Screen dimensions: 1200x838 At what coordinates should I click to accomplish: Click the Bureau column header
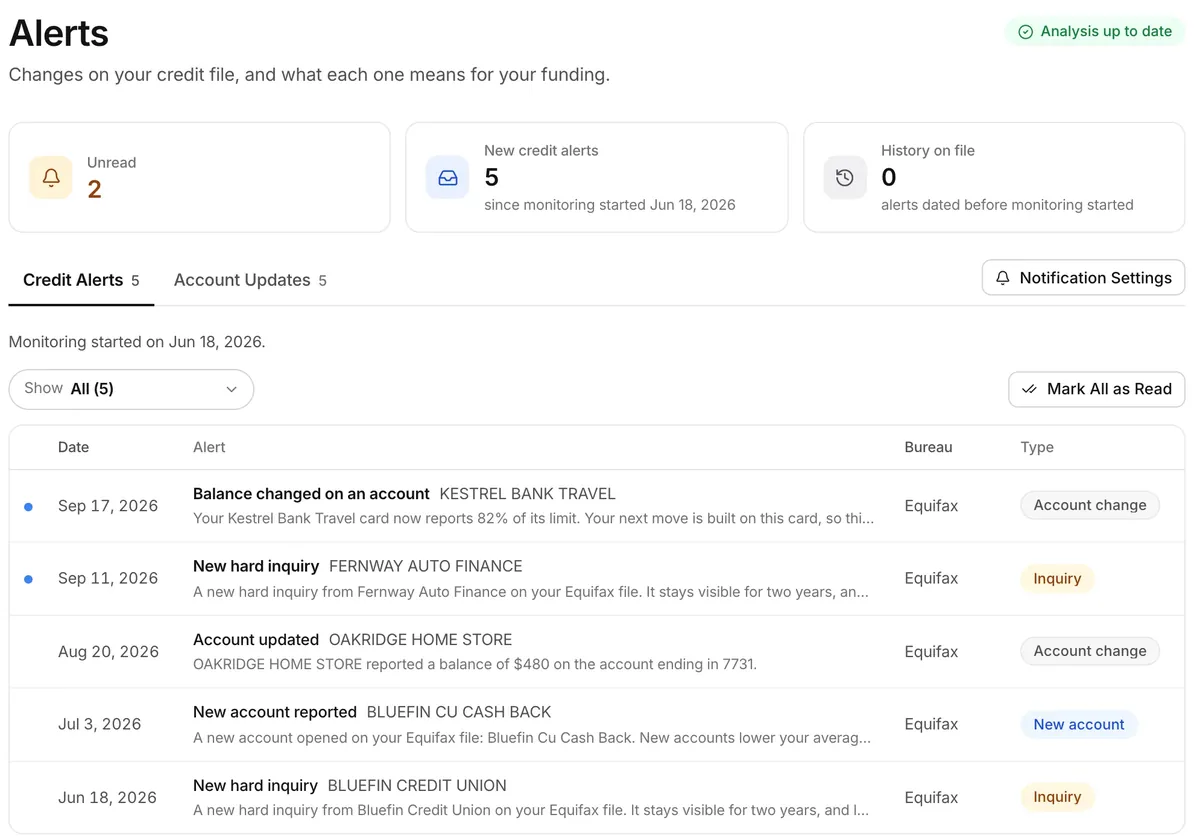click(928, 447)
